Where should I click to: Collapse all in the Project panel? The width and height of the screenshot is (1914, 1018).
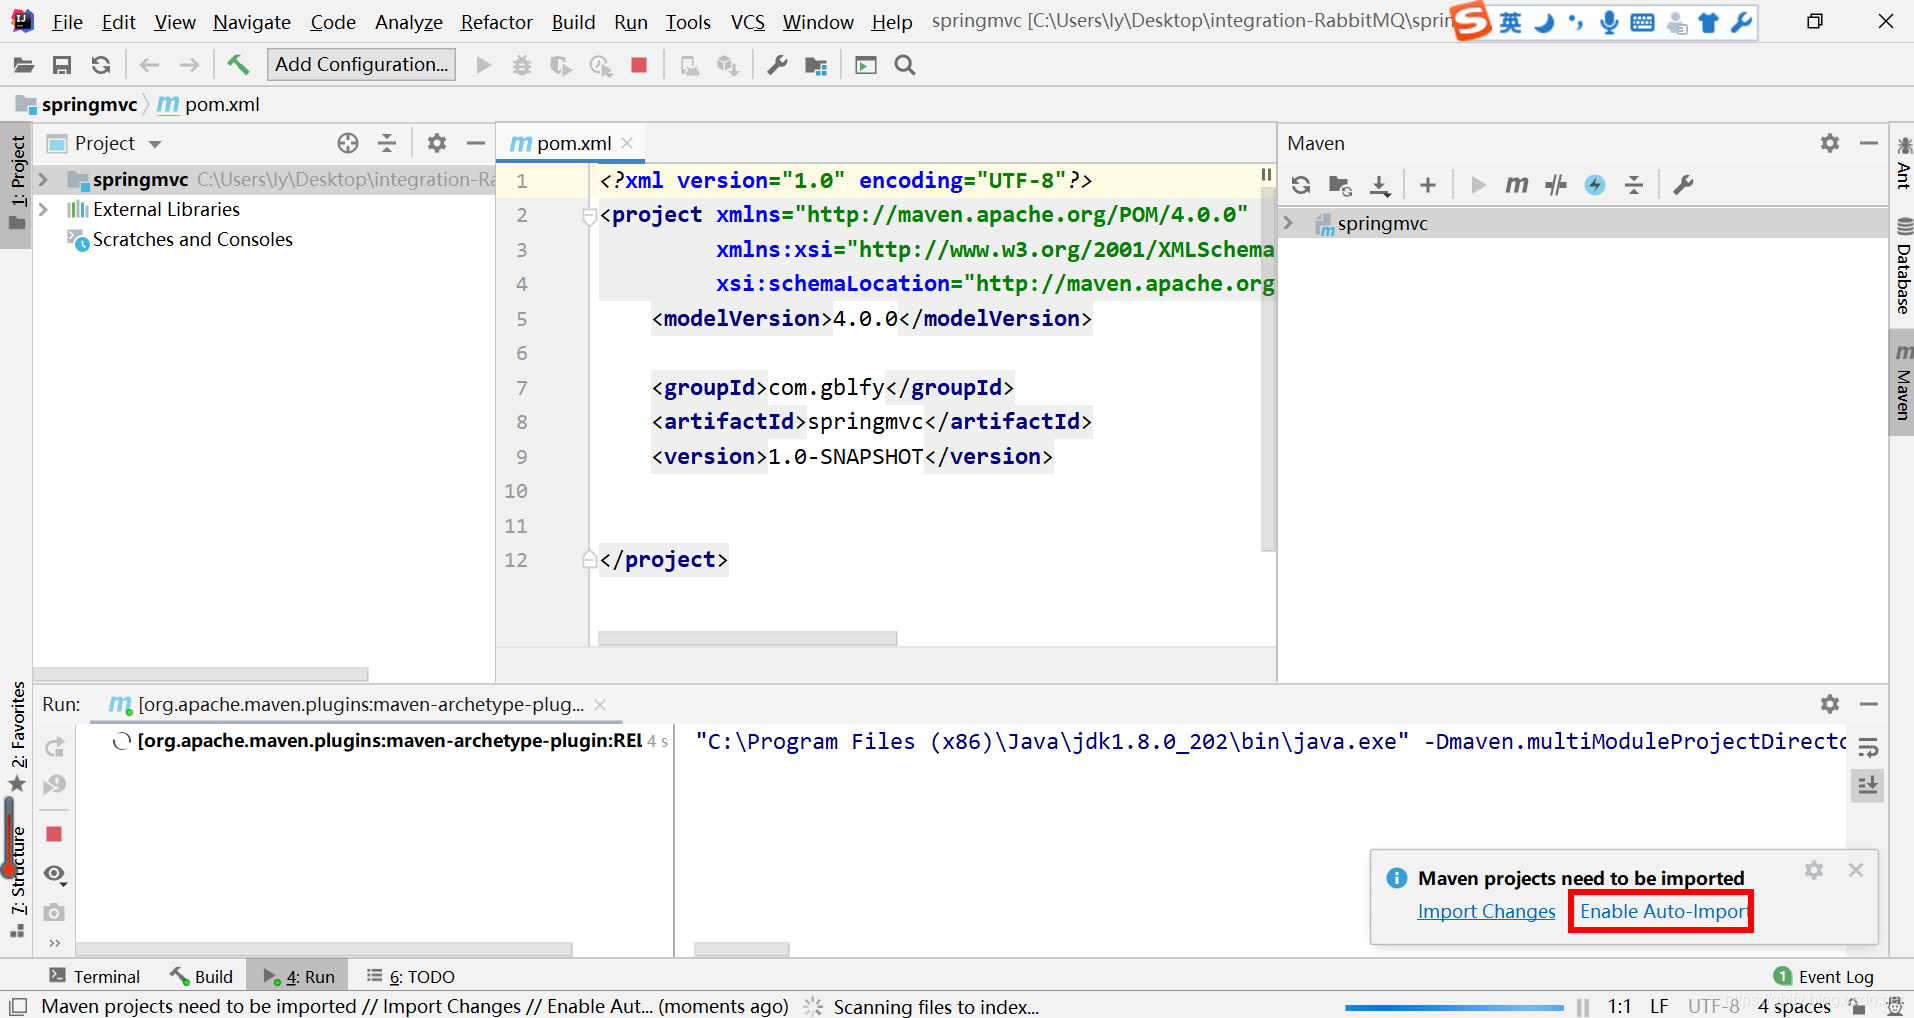[x=387, y=143]
